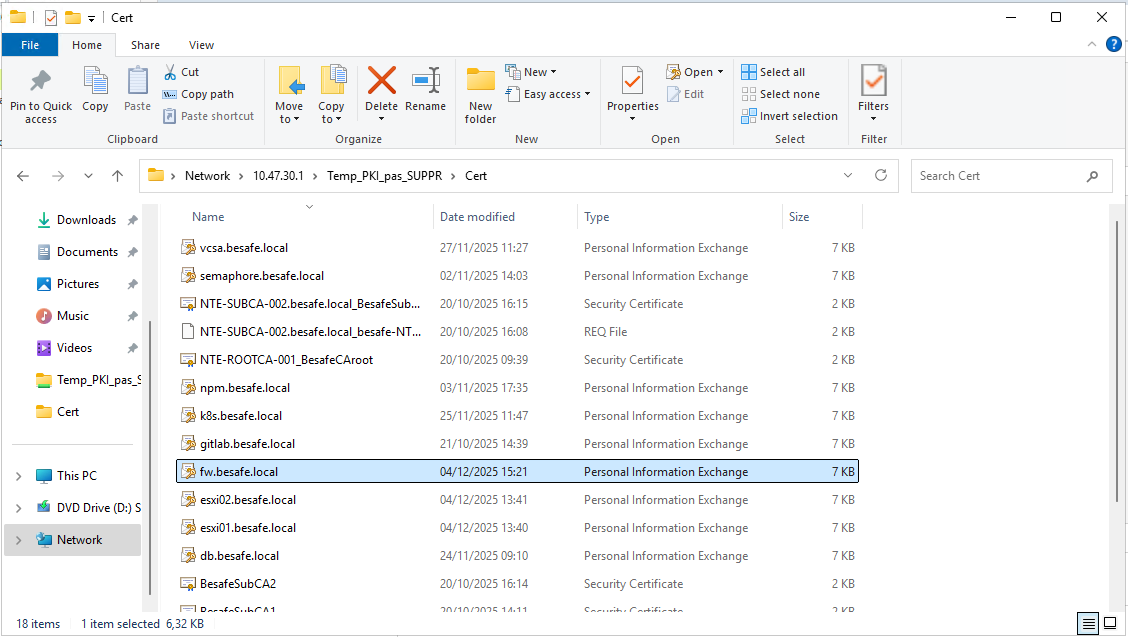This screenshot has width=1128, height=637.
Task: Select the esxi02.besafe.local file
Action: pyautogui.click(x=517, y=500)
